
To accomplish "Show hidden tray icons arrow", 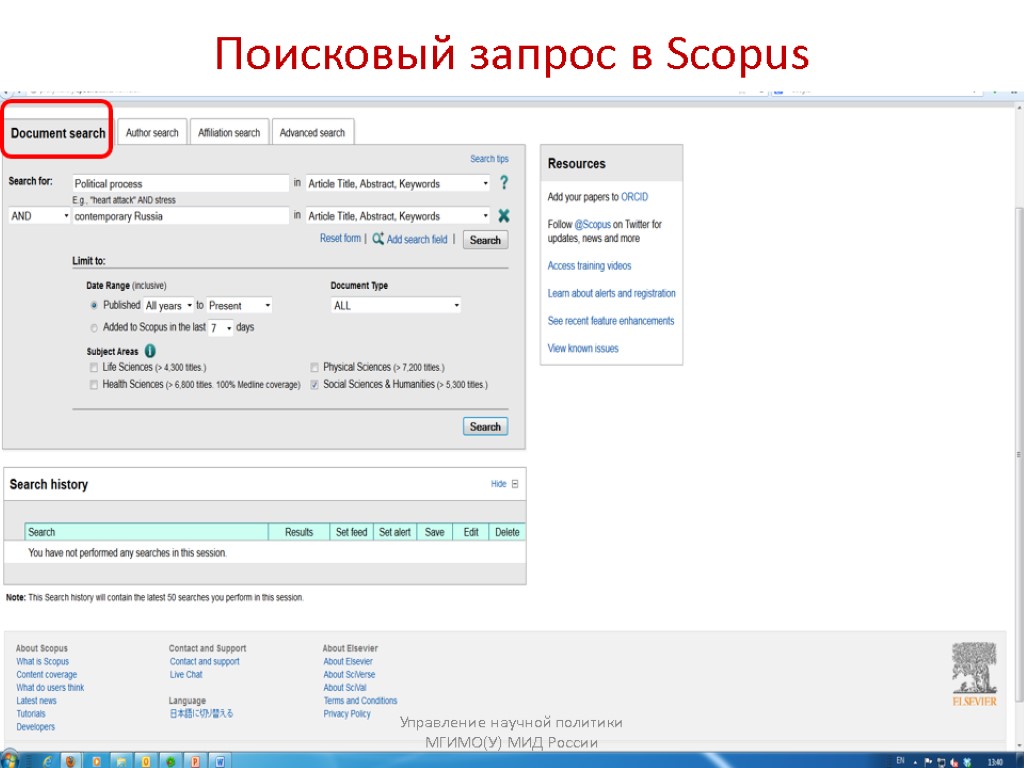I will click(915, 762).
